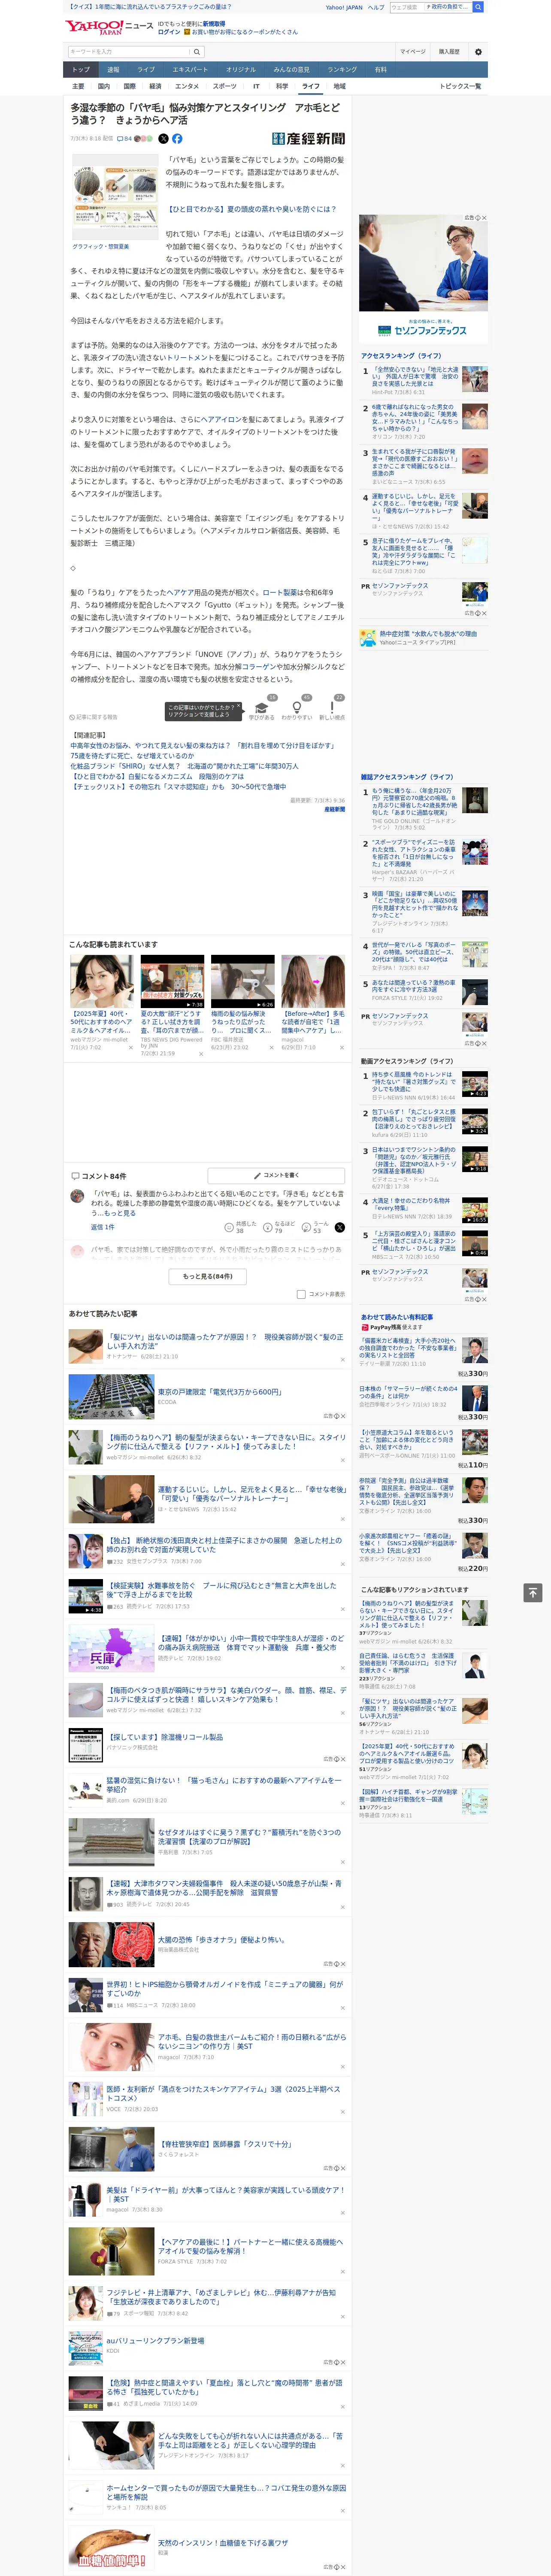Share the article on X
Viewport: 551px width, 2576px height.
(x=164, y=139)
